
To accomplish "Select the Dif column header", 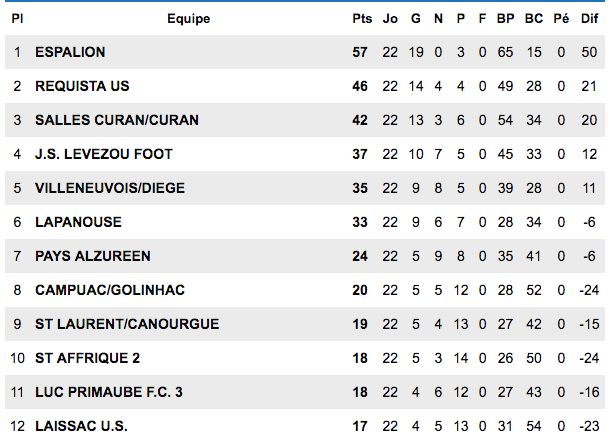I will (x=589, y=19).
